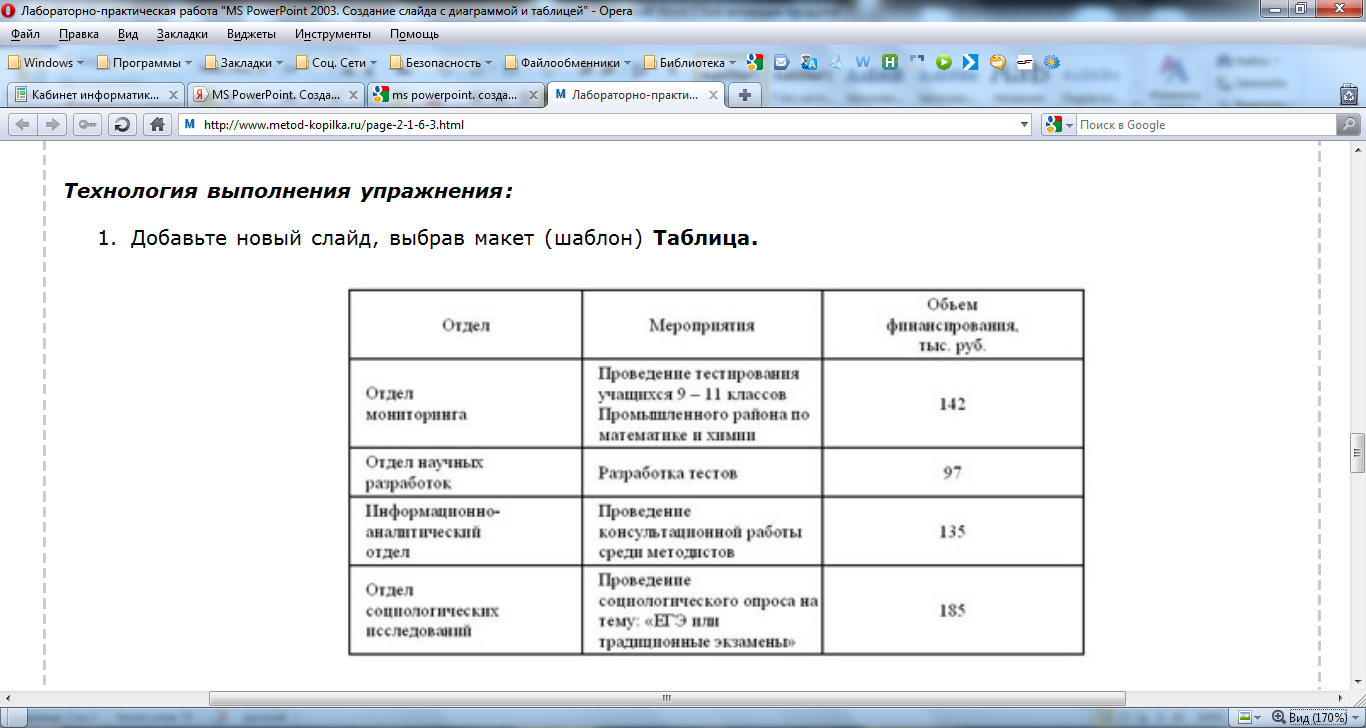Viewport: 1366px width, 728px height.
Task: Open the blue chevron-arrow bookmark icon
Action: tap(970, 62)
